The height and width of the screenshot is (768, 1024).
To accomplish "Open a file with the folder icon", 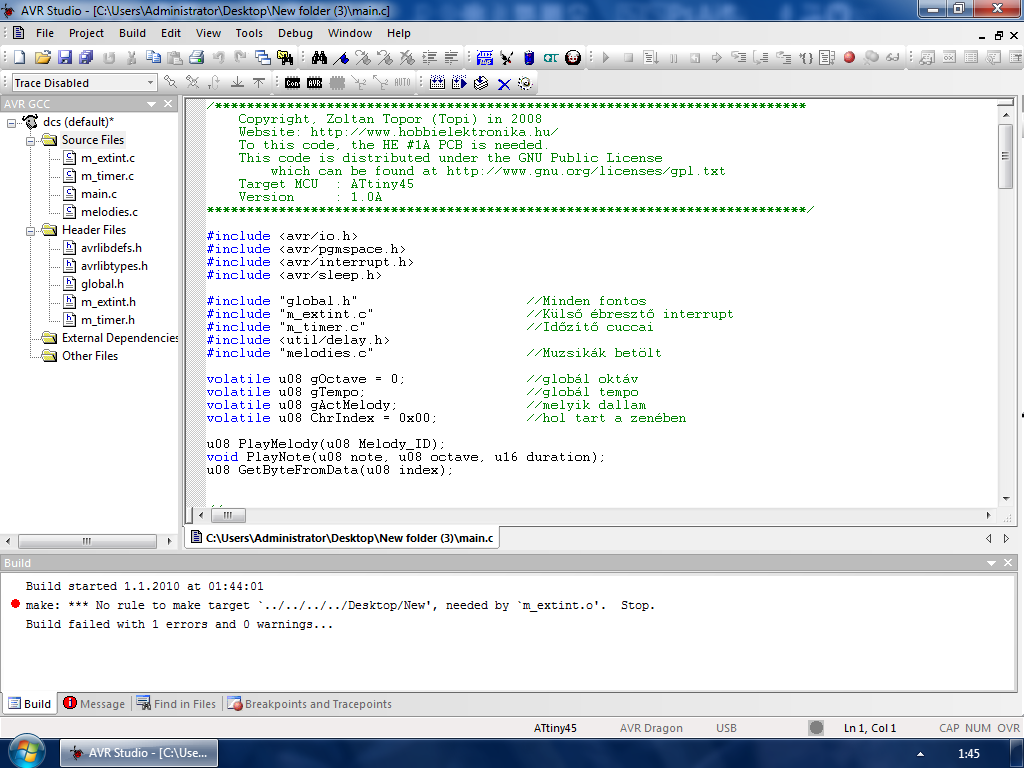I will tap(42, 57).
